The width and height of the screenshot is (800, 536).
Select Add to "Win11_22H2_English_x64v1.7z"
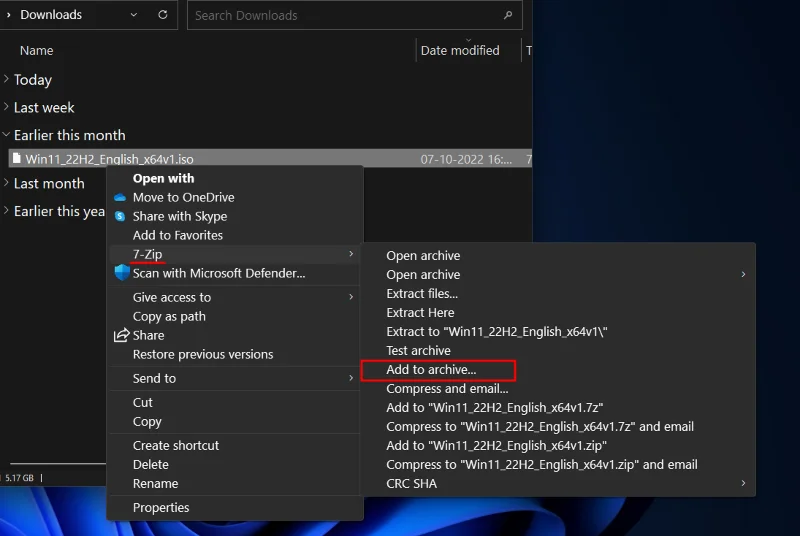[x=494, y=407]
